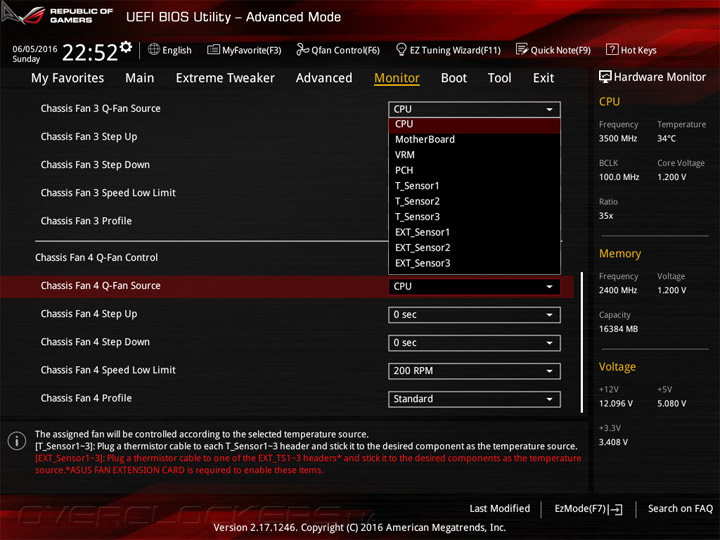Screen dimensions: 720x540
Task: Switch to My Favorites tab
Action: 68,78
